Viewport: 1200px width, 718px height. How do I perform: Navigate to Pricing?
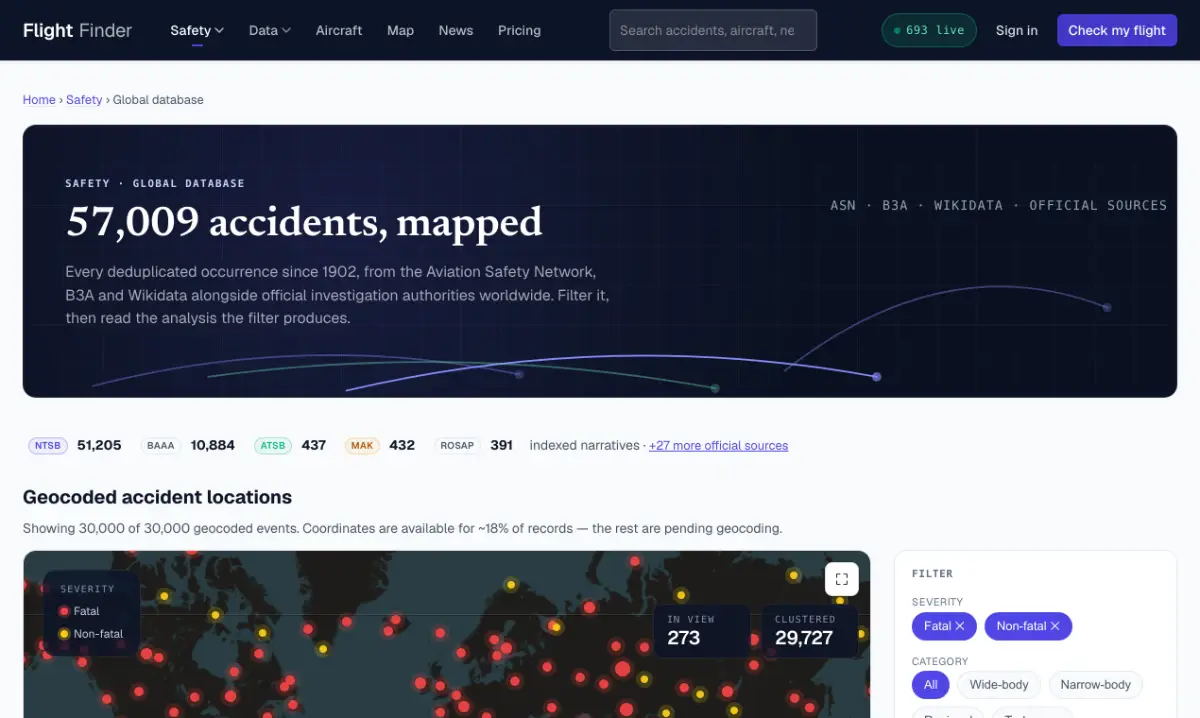[x=519, y=30]
